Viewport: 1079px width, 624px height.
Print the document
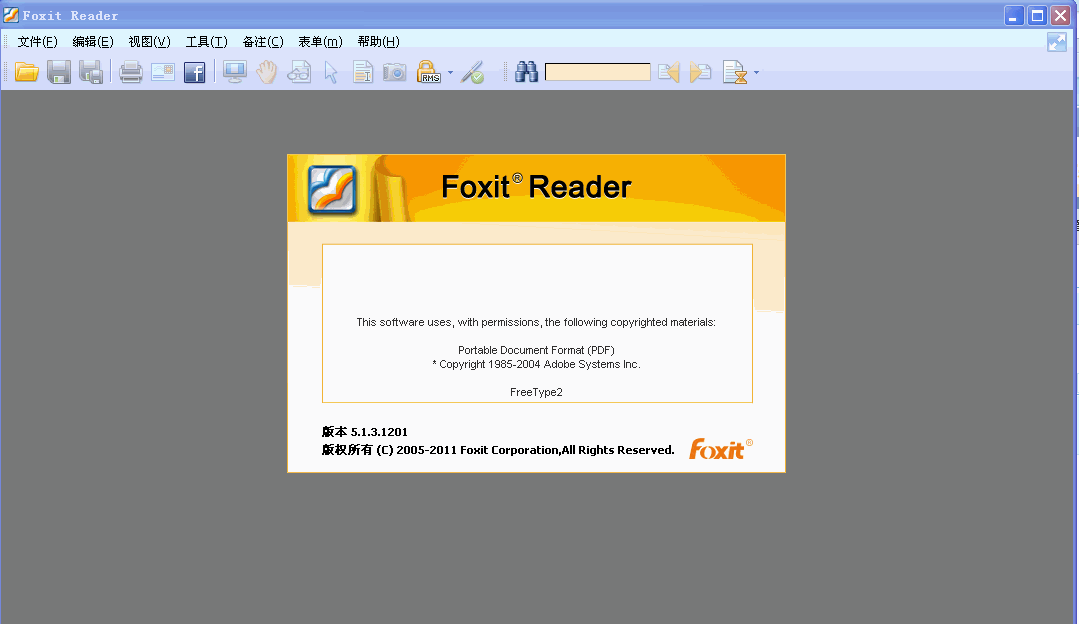click(130, 71)
